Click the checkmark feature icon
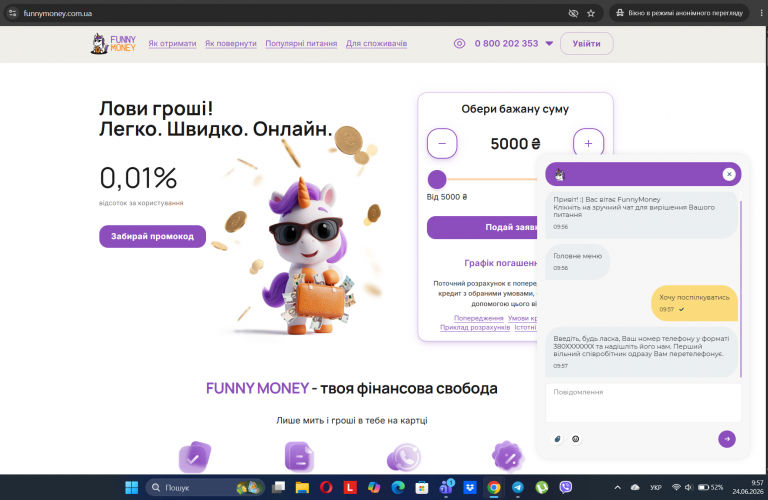This screenshot has height=500, width=768. pos(194,457)
